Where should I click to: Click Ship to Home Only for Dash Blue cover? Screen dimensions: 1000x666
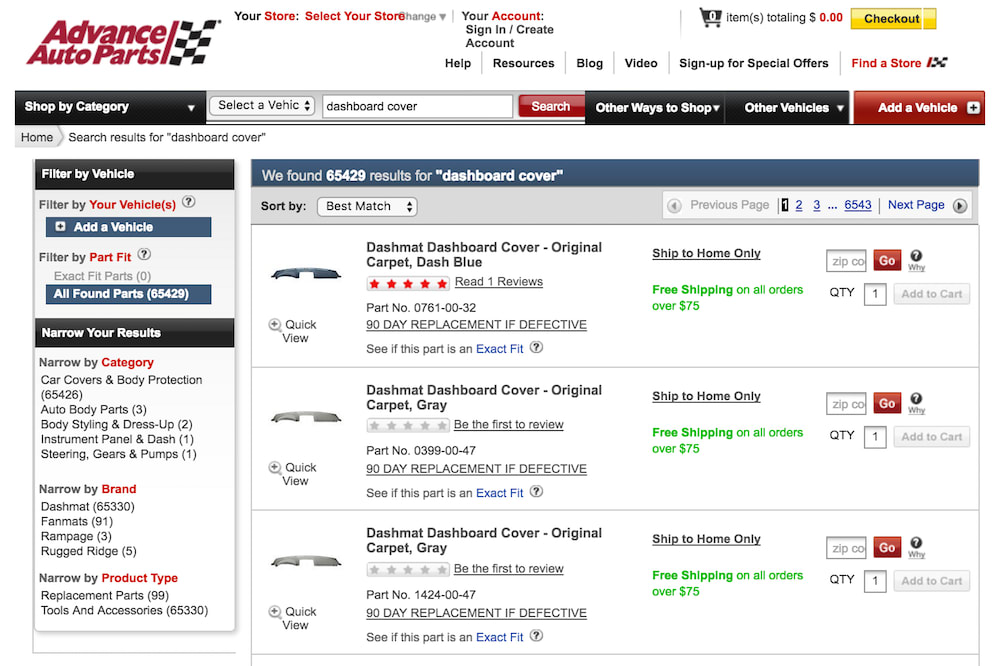[x=706, y=253]
